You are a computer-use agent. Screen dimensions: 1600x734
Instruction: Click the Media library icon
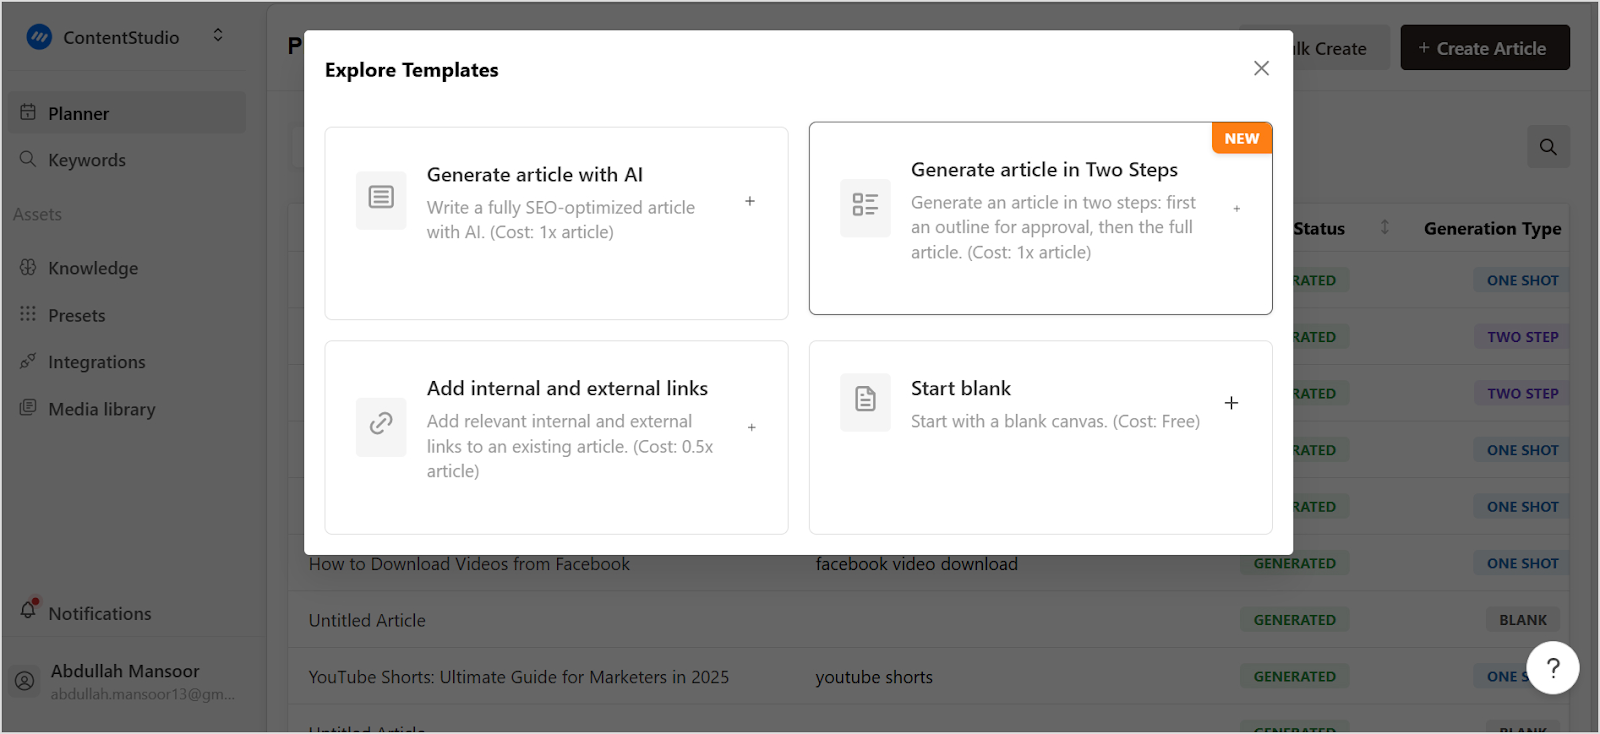(28, 408)
